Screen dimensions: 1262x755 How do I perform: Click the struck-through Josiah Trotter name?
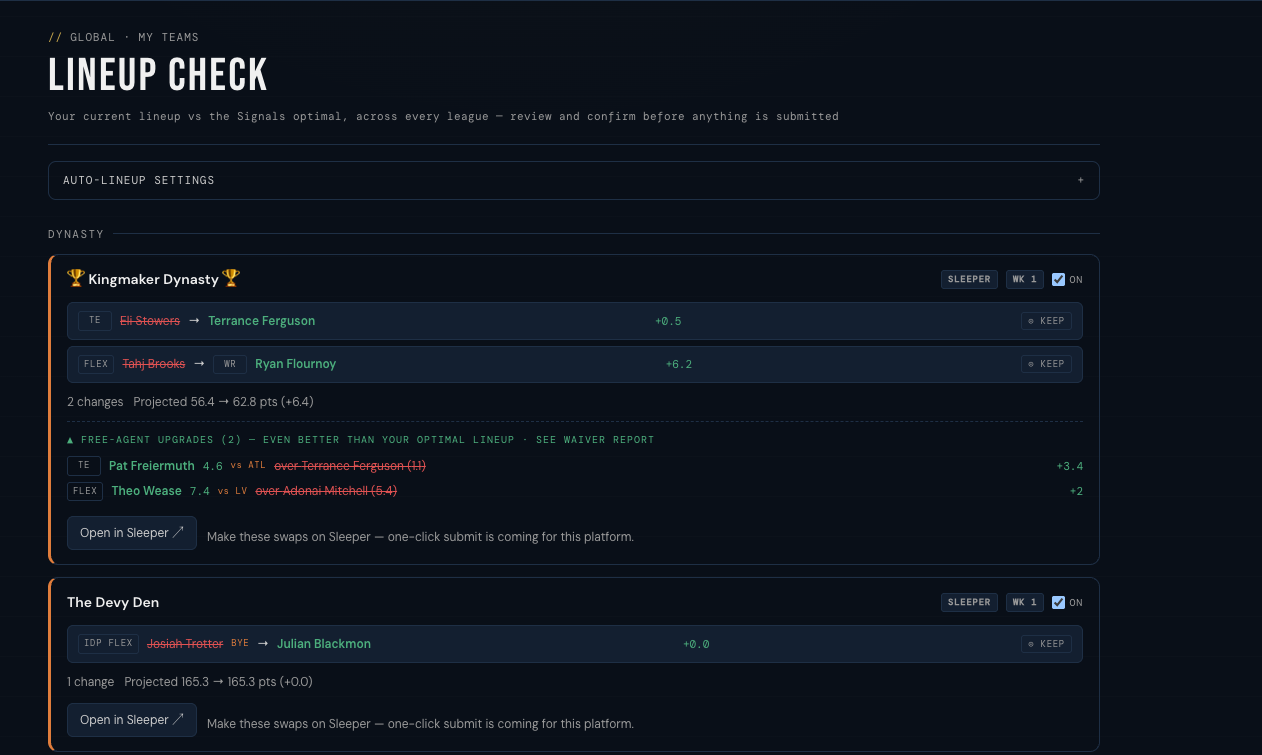pos(185,644)
